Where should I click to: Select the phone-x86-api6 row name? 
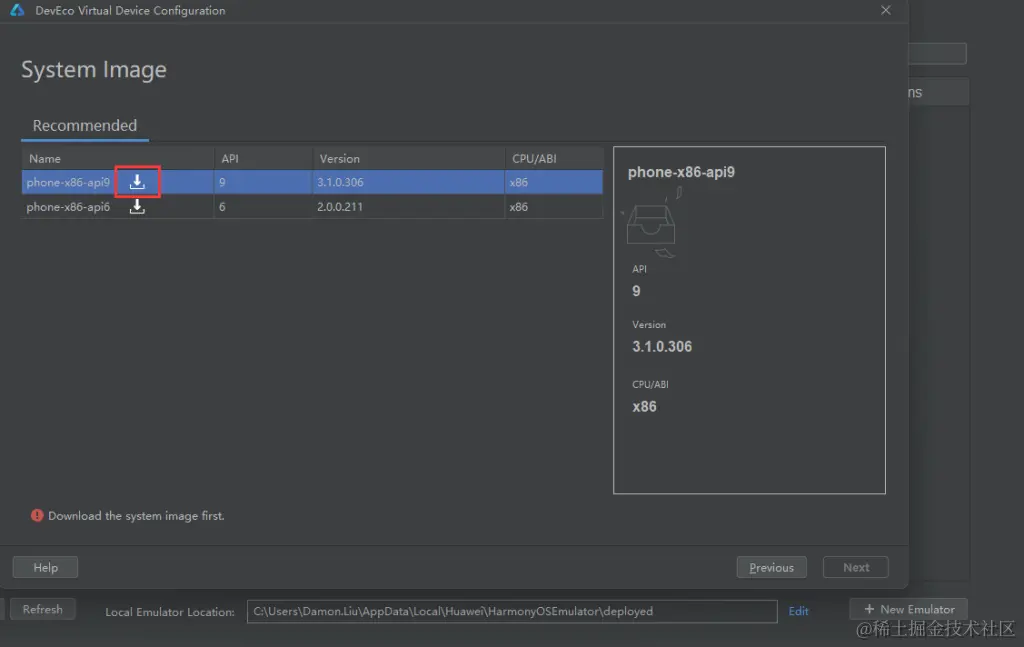(68, 207)
